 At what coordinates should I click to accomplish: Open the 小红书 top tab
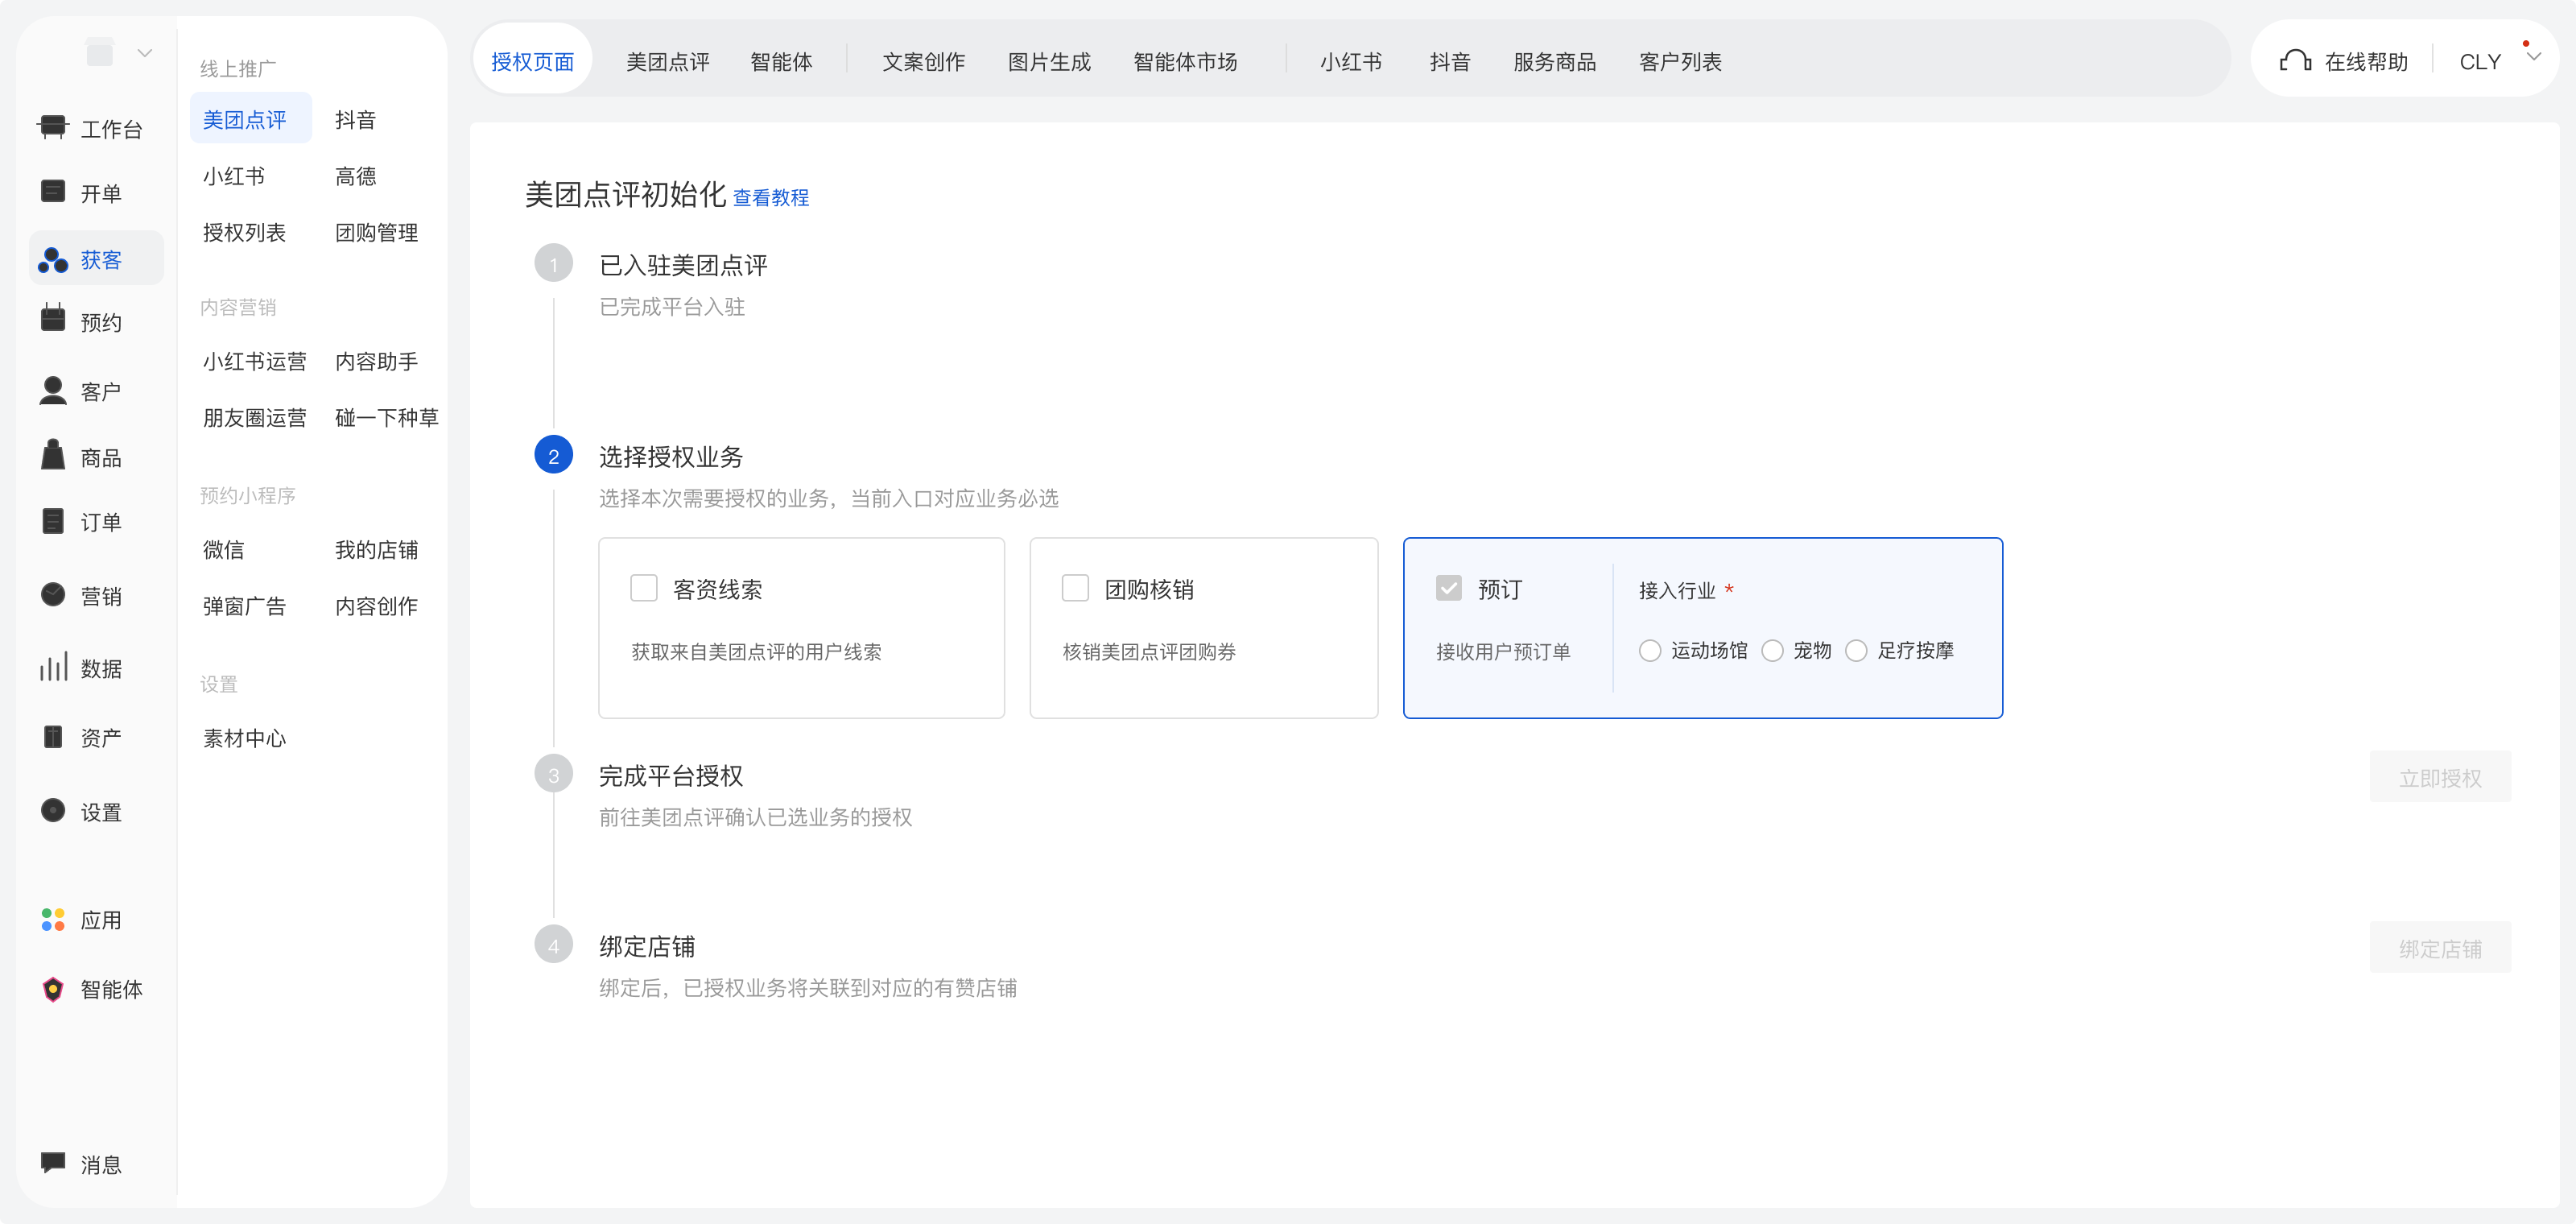(x=1350, y=61)
